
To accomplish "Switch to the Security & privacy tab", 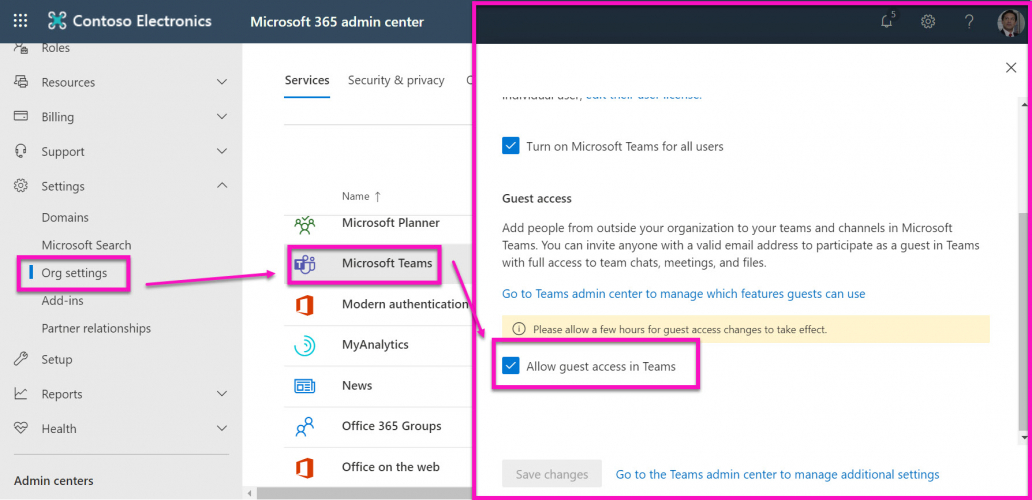I will click(x=396, y=80).
